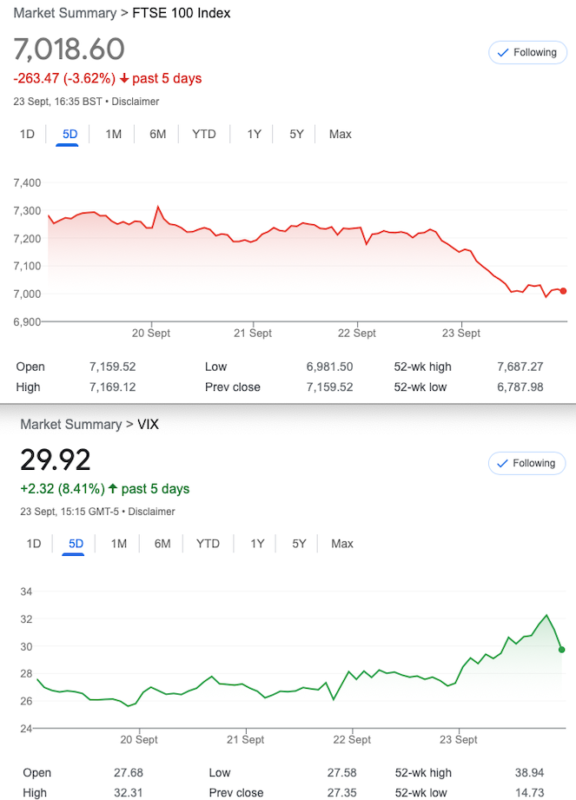Click the VIX price 29.92
The width and height of the screenshot is (576, 800).
(56, 460)
